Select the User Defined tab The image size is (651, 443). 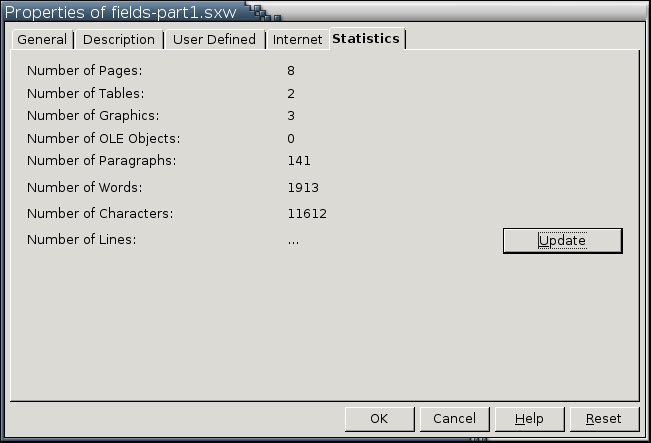(x=214, y=40)
